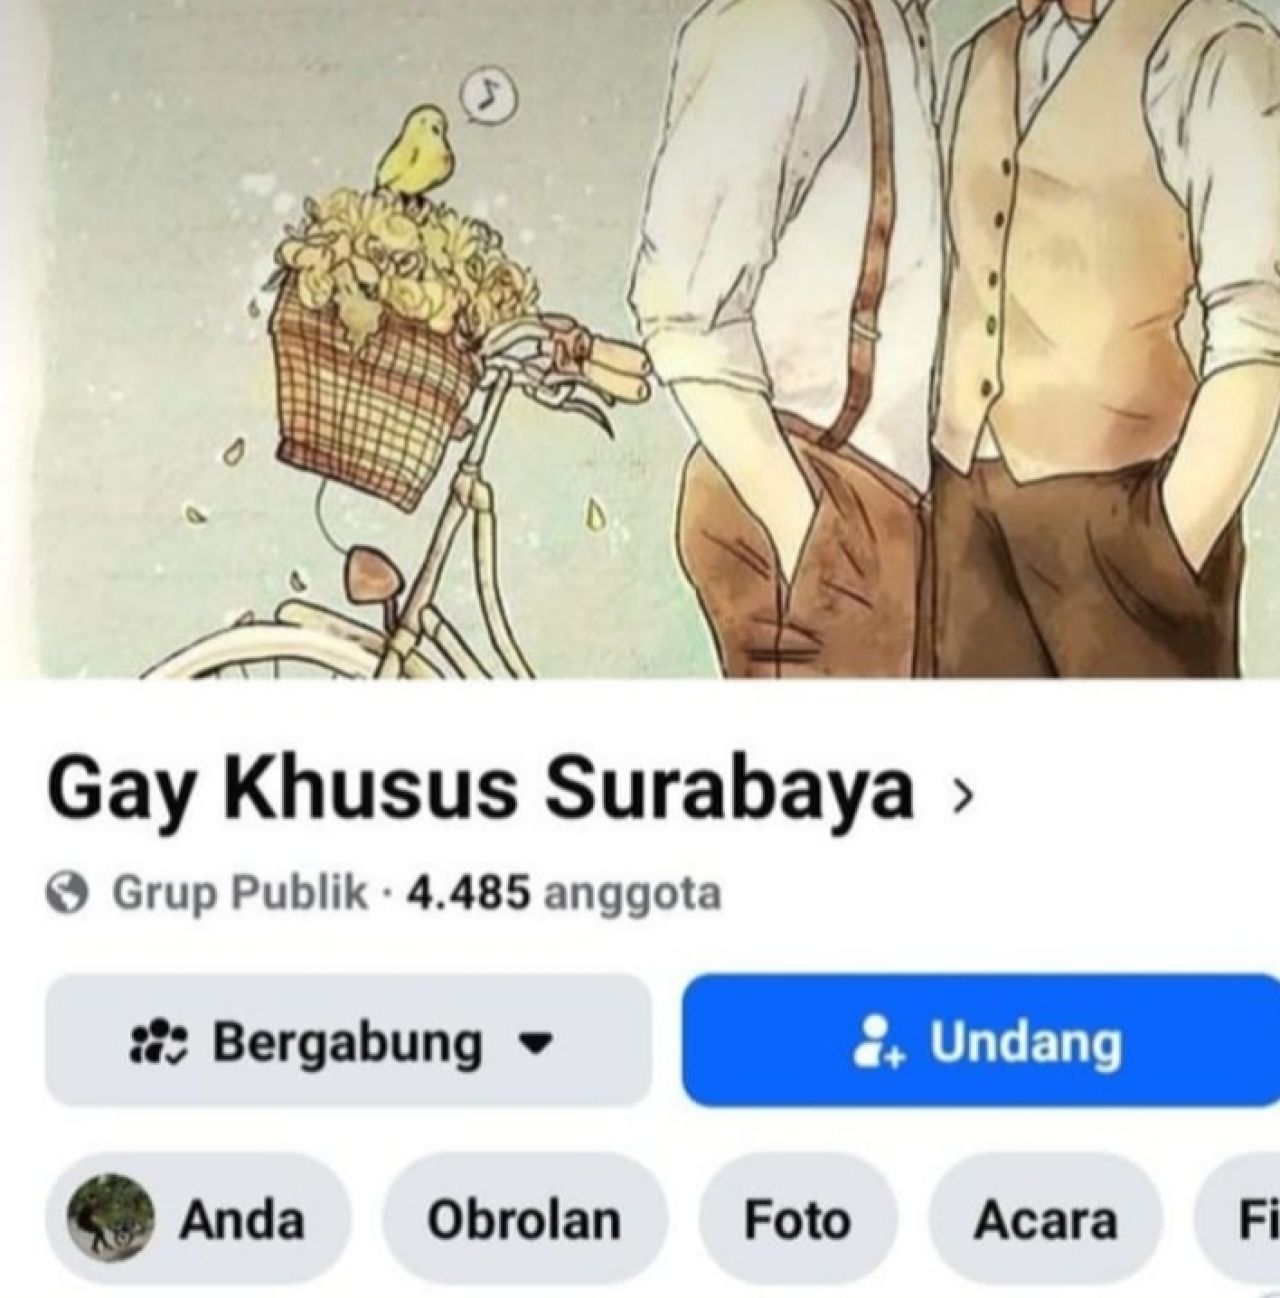Viewport: 1280px width, 1298px height.
Task: Click the globe icon beside Grup Publik
Action: pos(69,893)
